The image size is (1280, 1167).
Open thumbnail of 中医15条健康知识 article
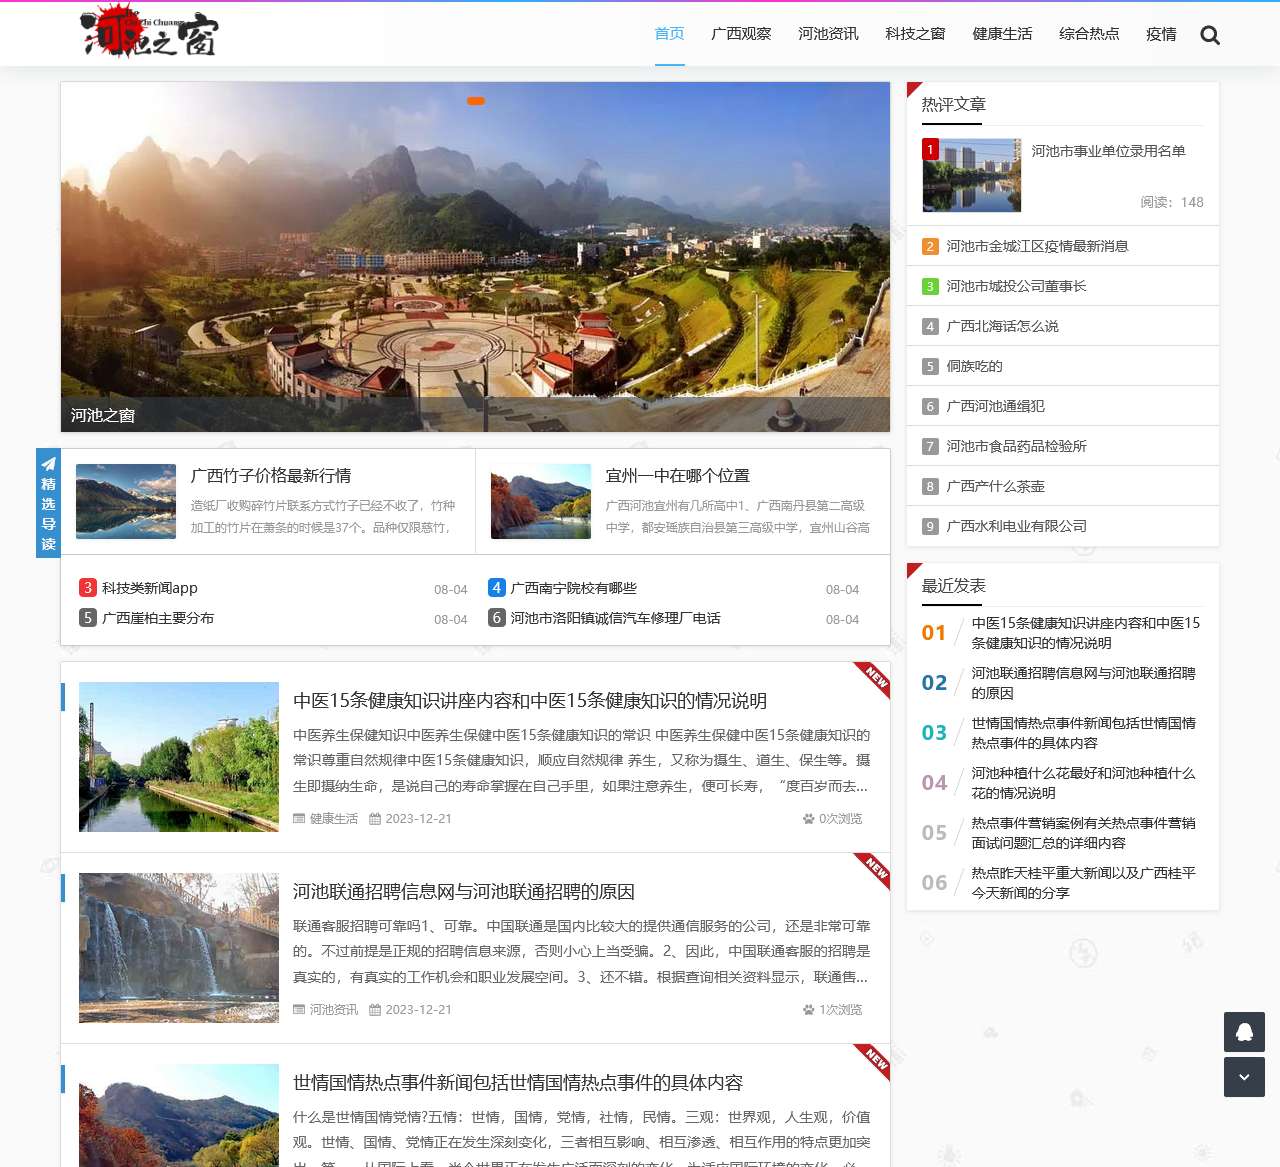pyautogui.click(x=179, y=757)
